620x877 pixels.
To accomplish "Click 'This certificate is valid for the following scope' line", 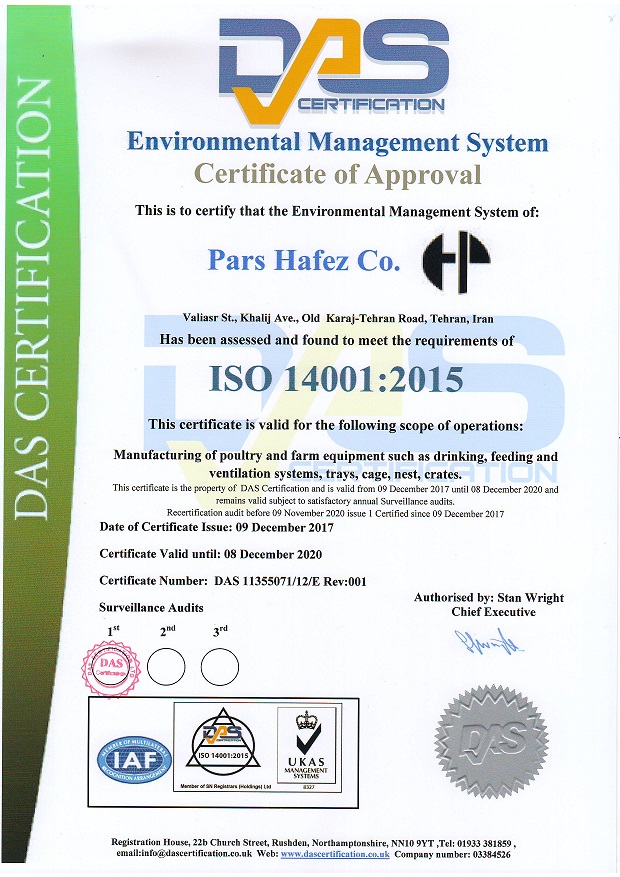I will pyautogui.click(x=336, y=425).
